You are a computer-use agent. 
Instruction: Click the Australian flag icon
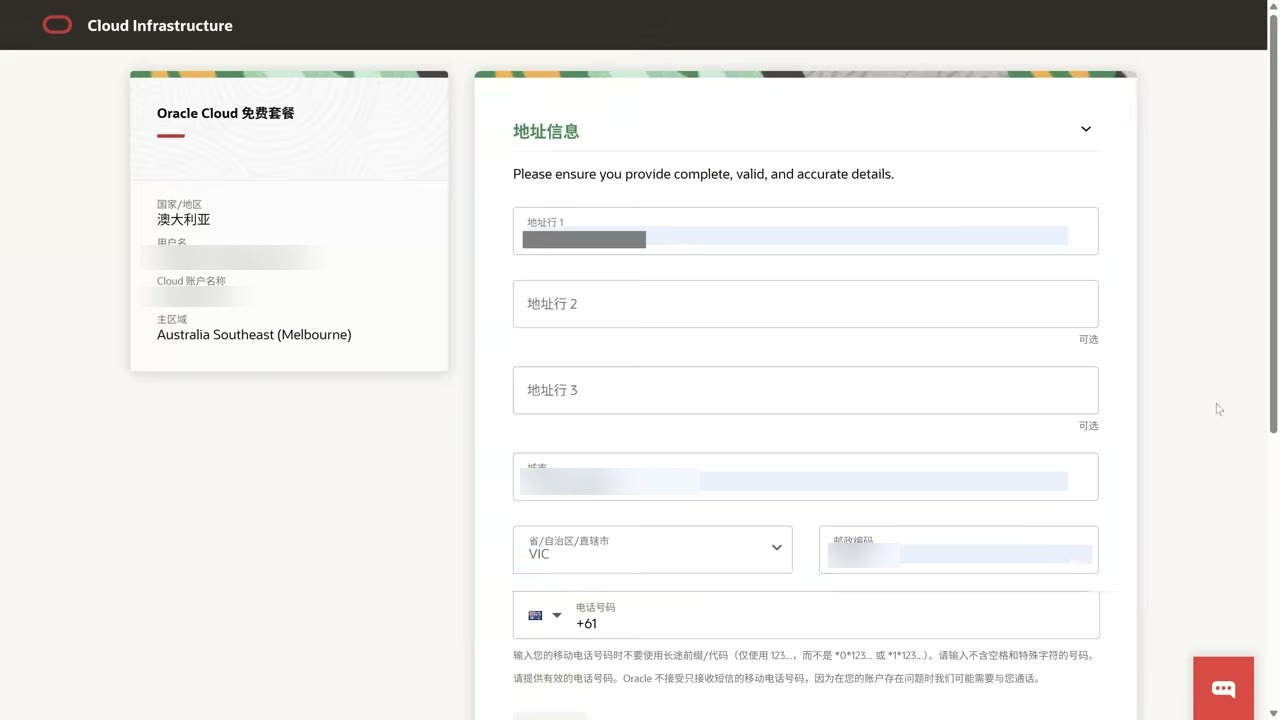point(535,615)
